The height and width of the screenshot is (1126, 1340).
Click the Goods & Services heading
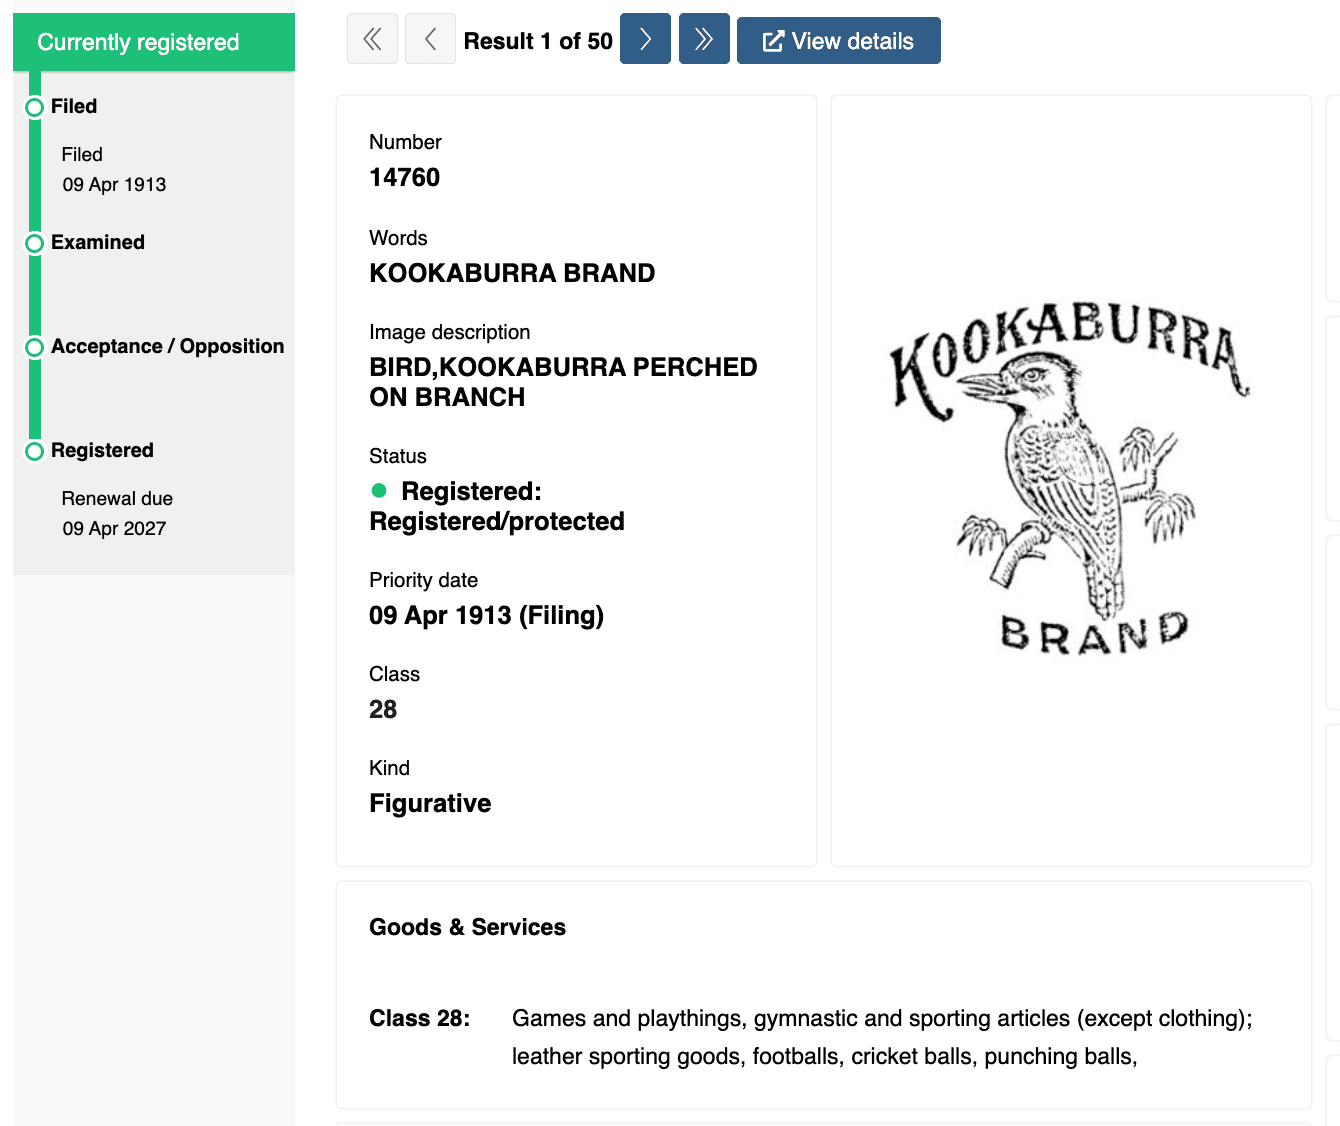click(x=467, y=927)
